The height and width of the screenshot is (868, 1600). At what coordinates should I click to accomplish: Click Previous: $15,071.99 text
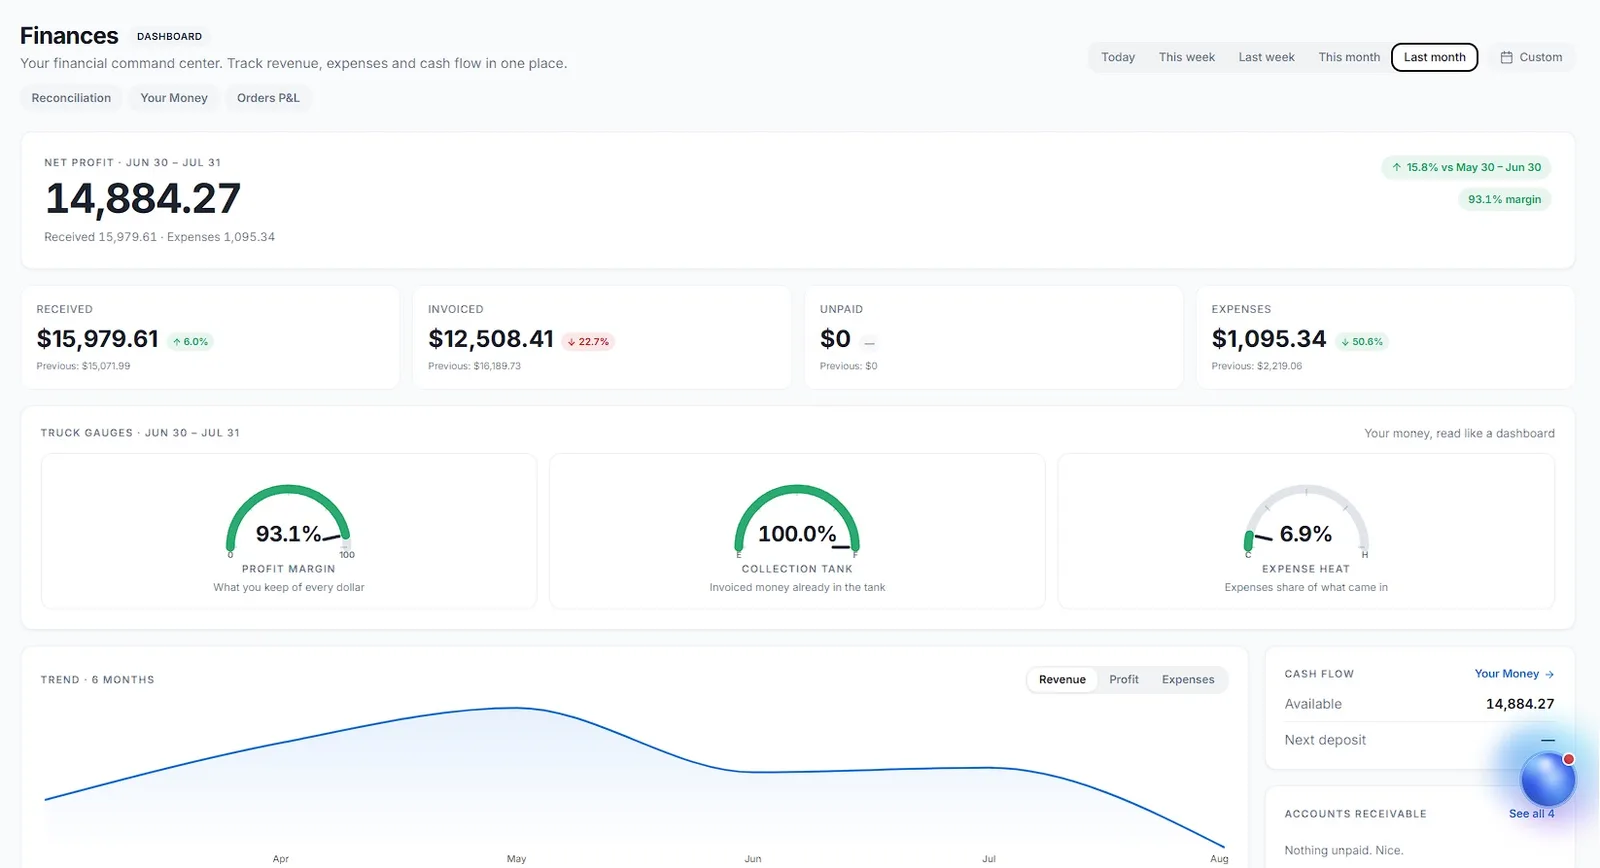coord(83,366)
